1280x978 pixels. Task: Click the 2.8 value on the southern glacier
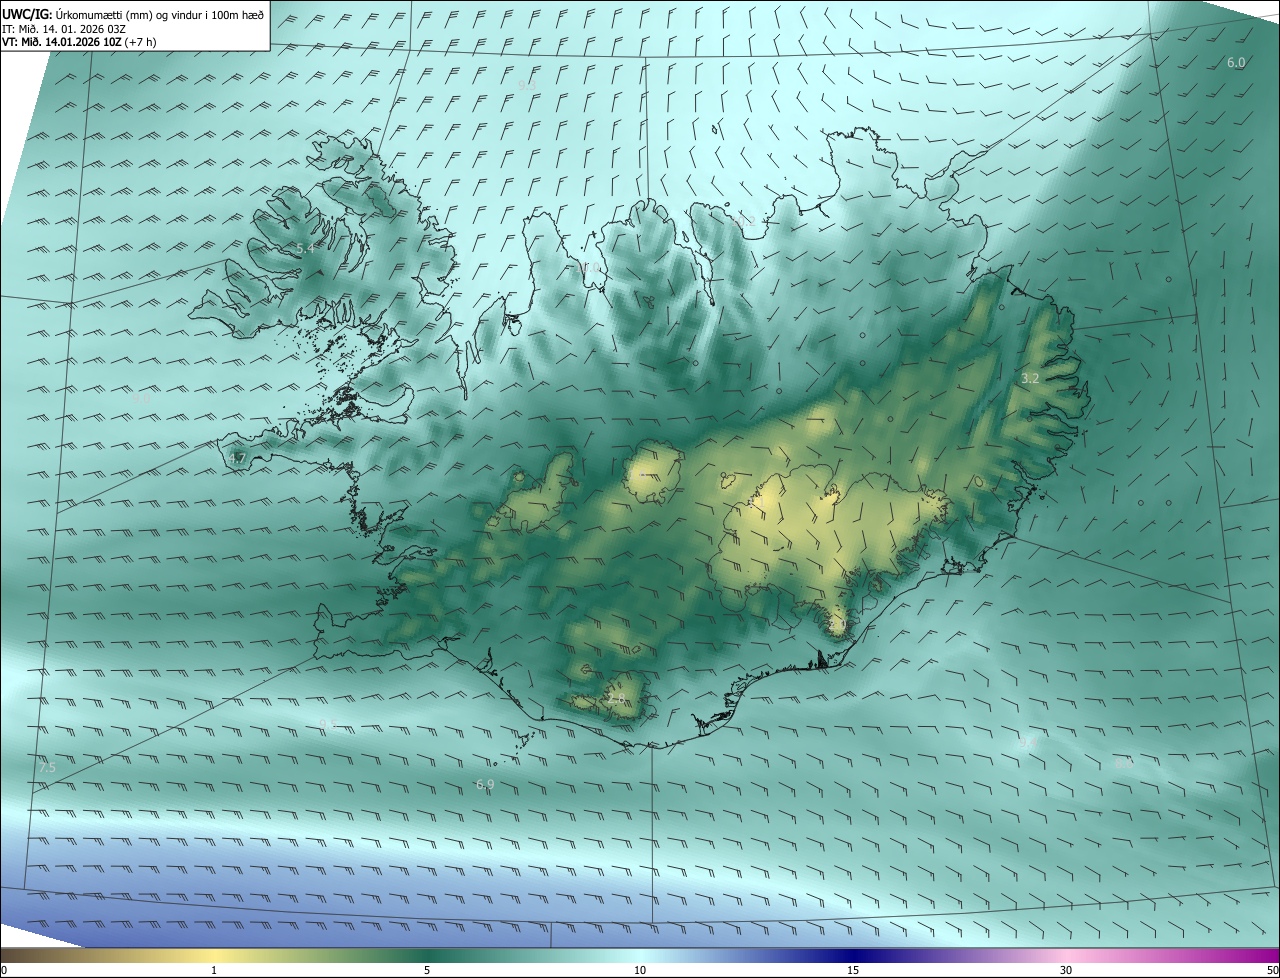[x=616, y=698]
